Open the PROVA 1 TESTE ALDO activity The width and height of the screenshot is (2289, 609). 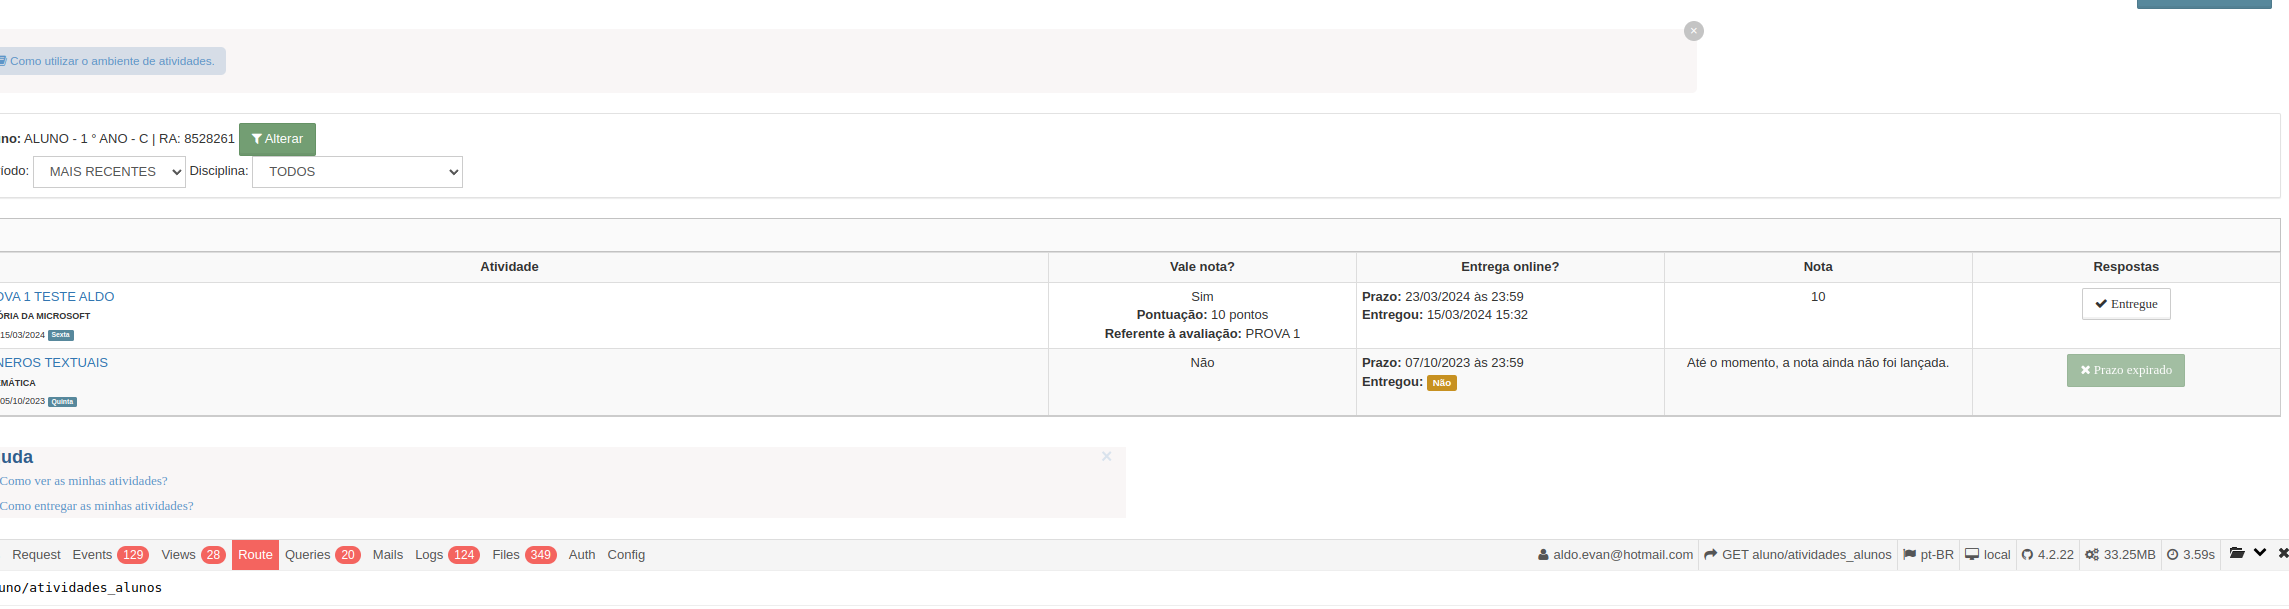tap(57, 297)
